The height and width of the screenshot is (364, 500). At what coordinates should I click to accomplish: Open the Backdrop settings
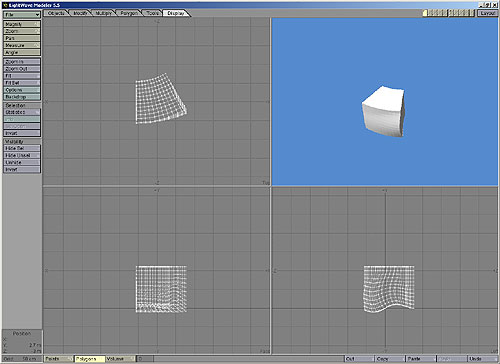[22, 97]
